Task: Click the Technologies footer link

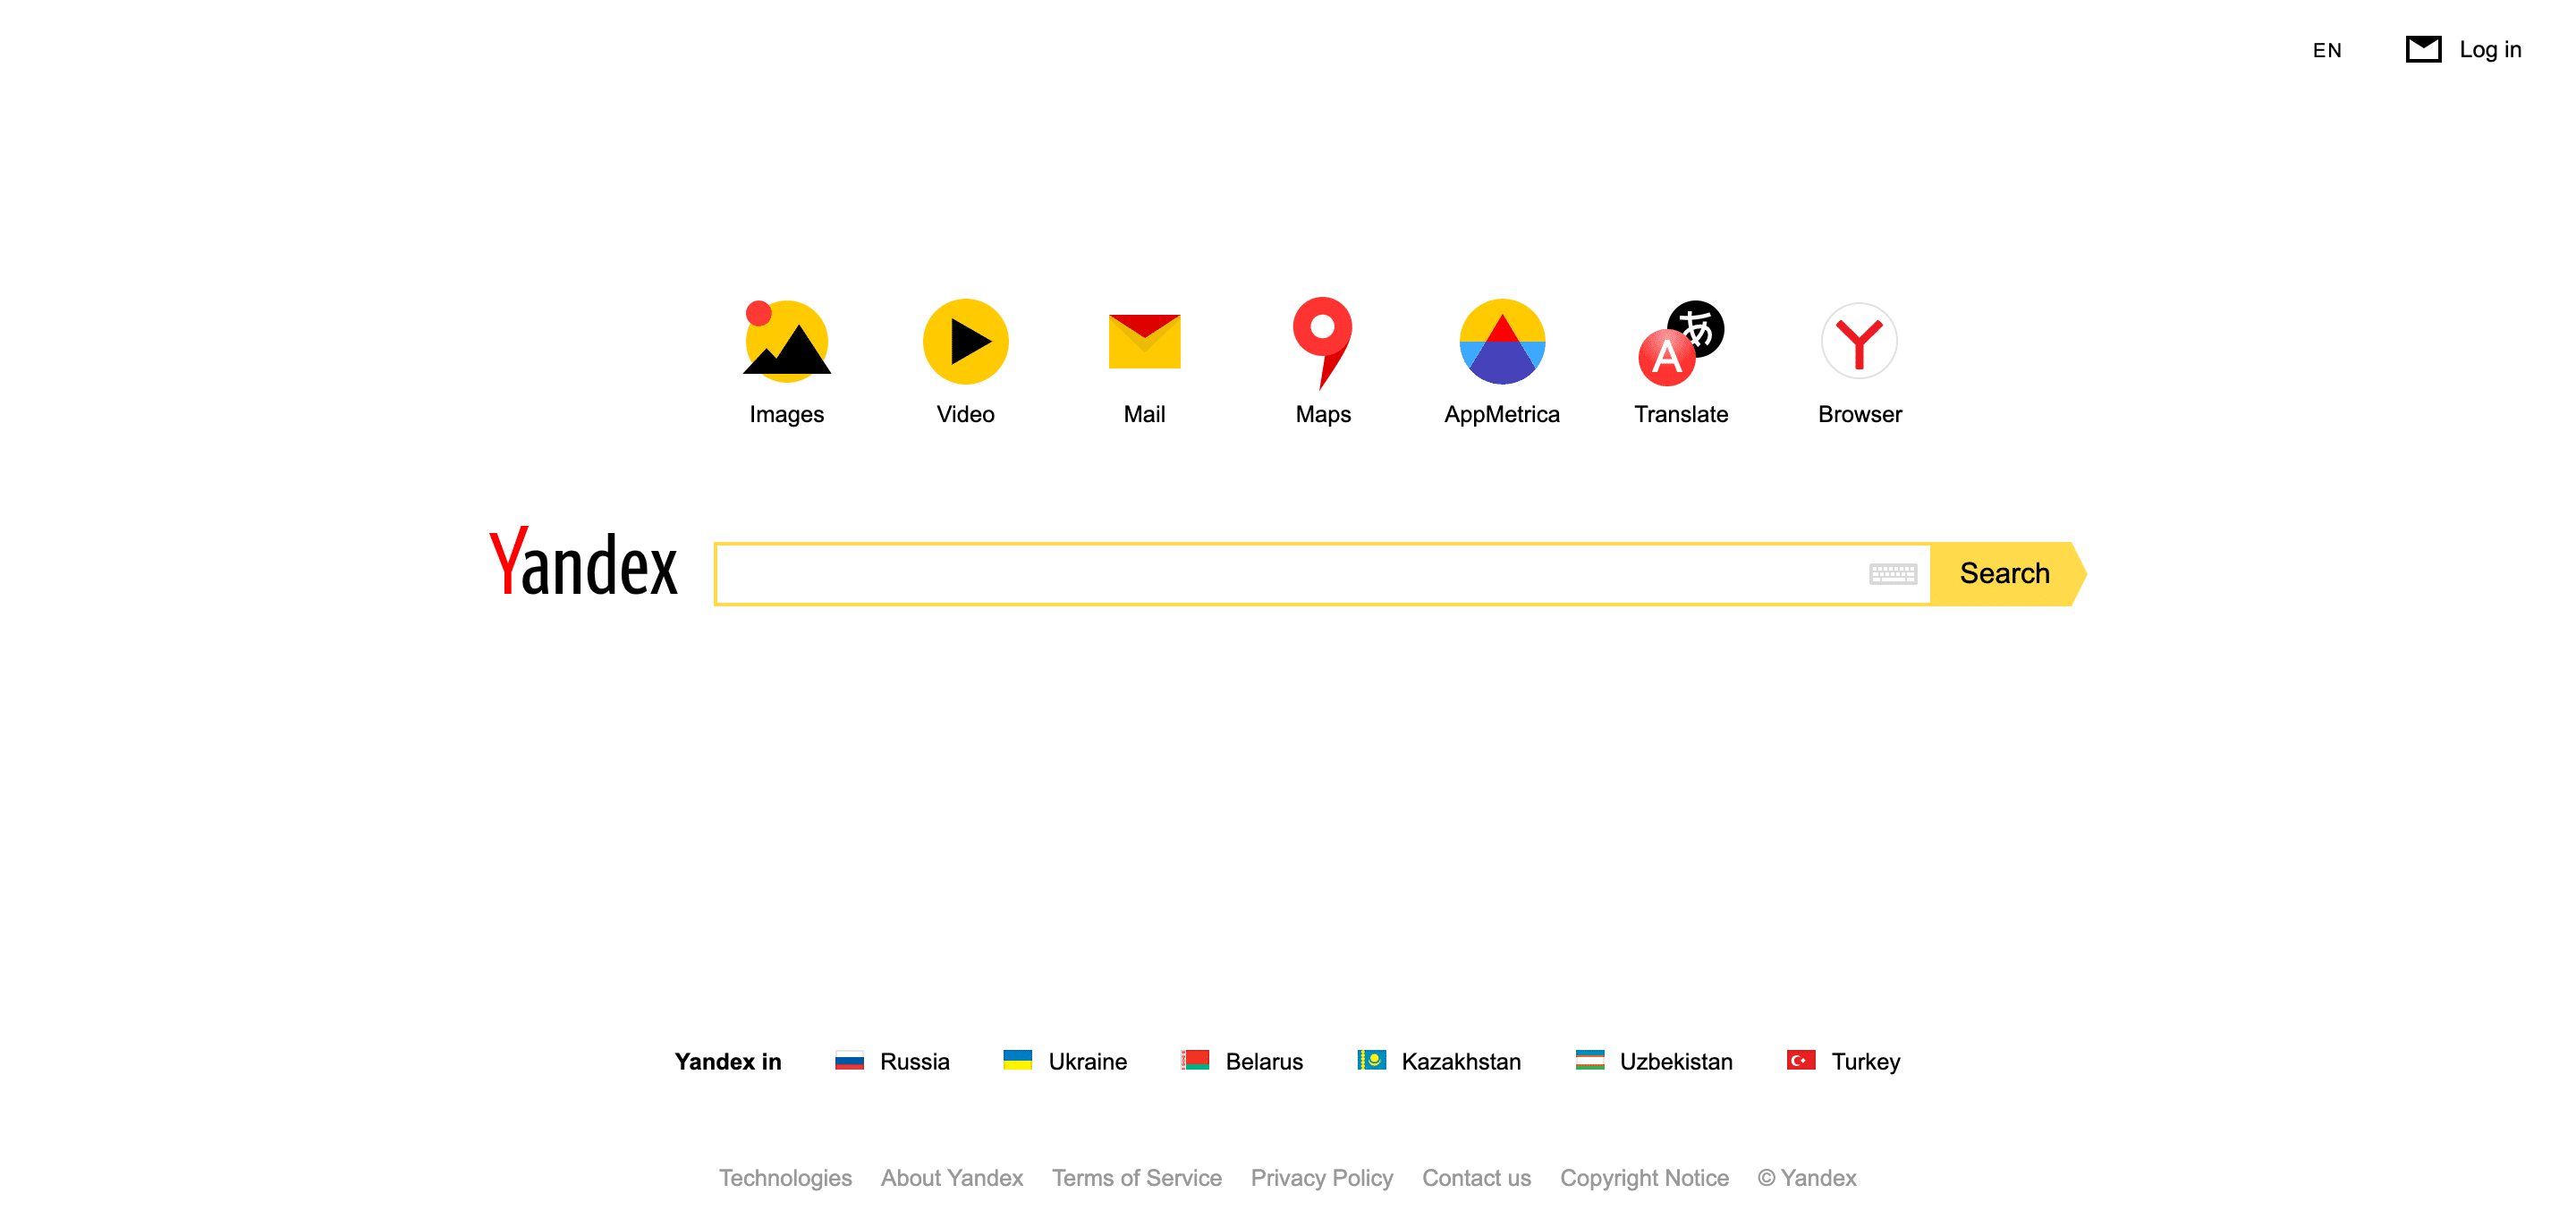Action: [x=785, y=1178]
